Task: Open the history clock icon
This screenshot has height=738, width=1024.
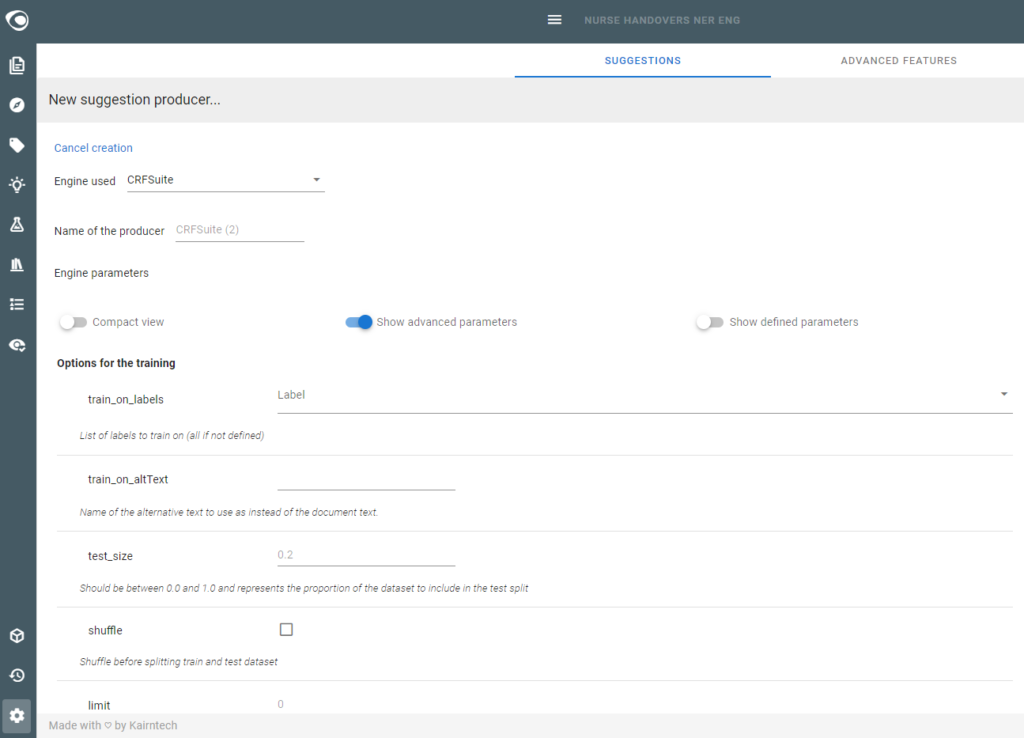Action: pyautogui.click(x=17, y=675)
